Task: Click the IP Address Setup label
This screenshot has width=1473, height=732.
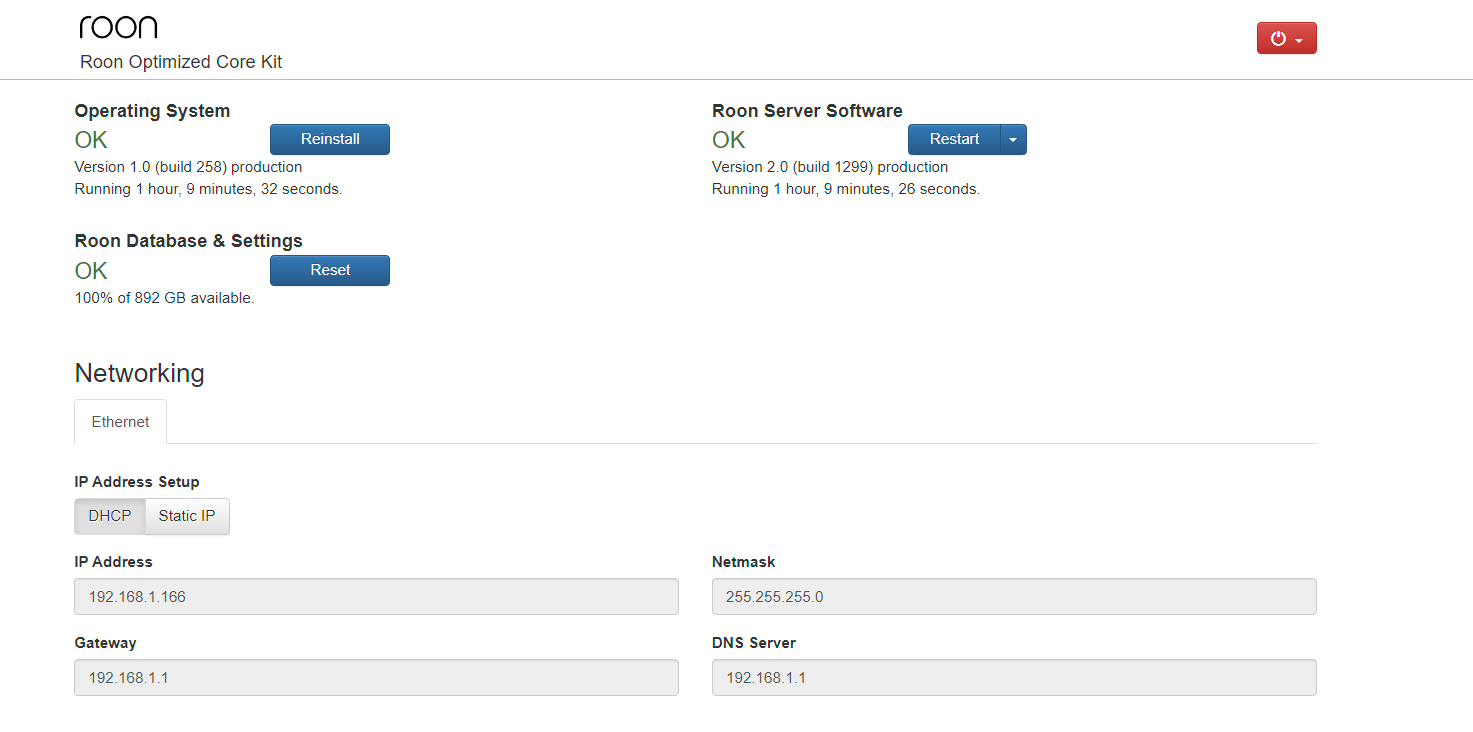Action: coord(137,482)
